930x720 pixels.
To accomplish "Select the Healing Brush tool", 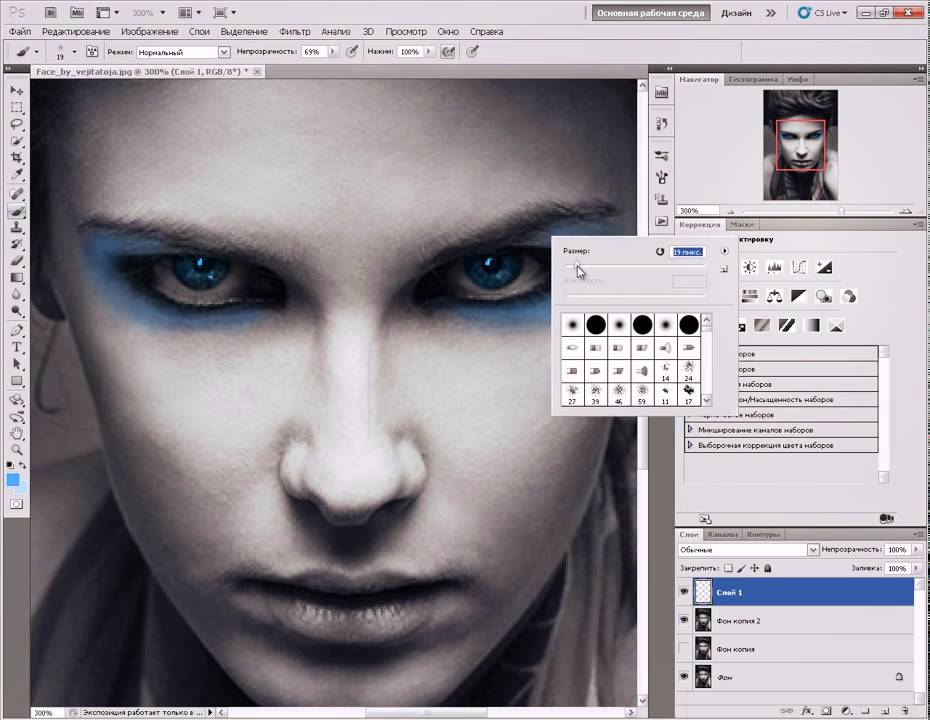I will (x=17, y=193).
